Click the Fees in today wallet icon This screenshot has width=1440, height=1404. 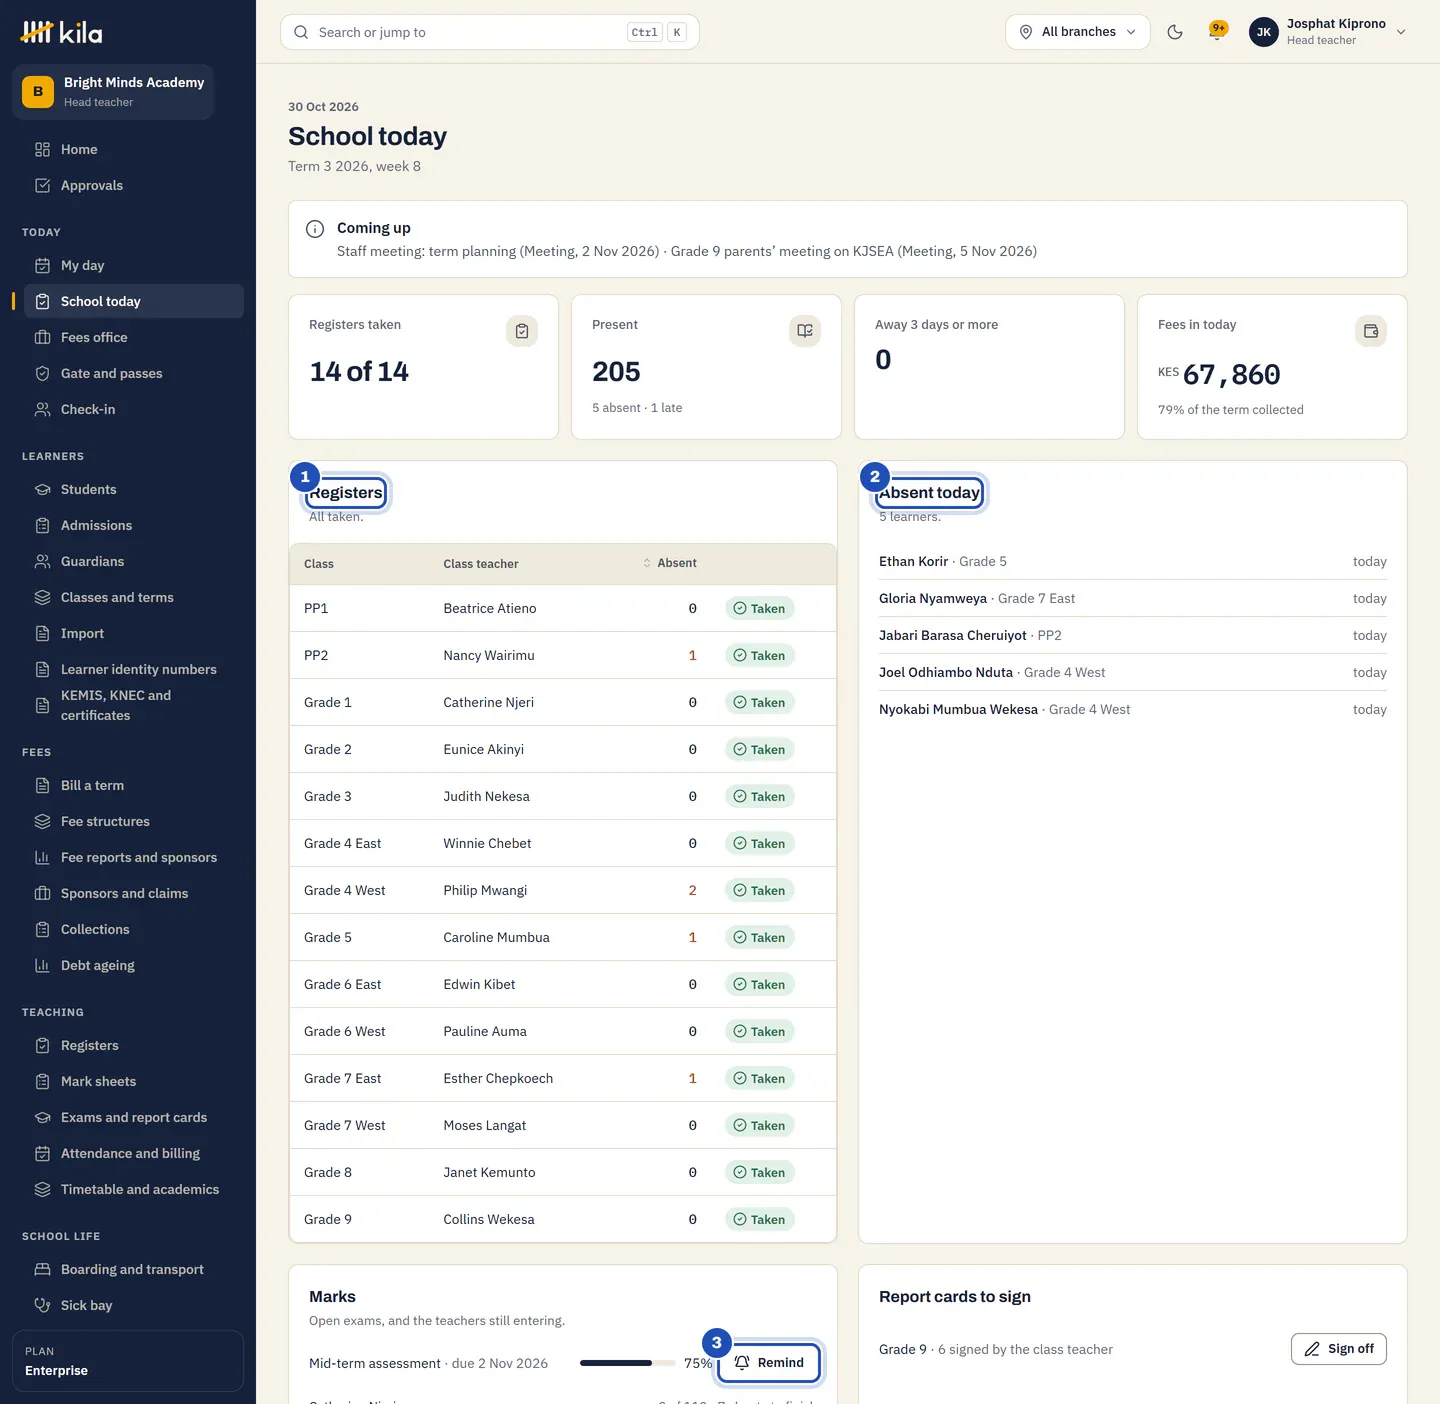[x=1371, y=331]
